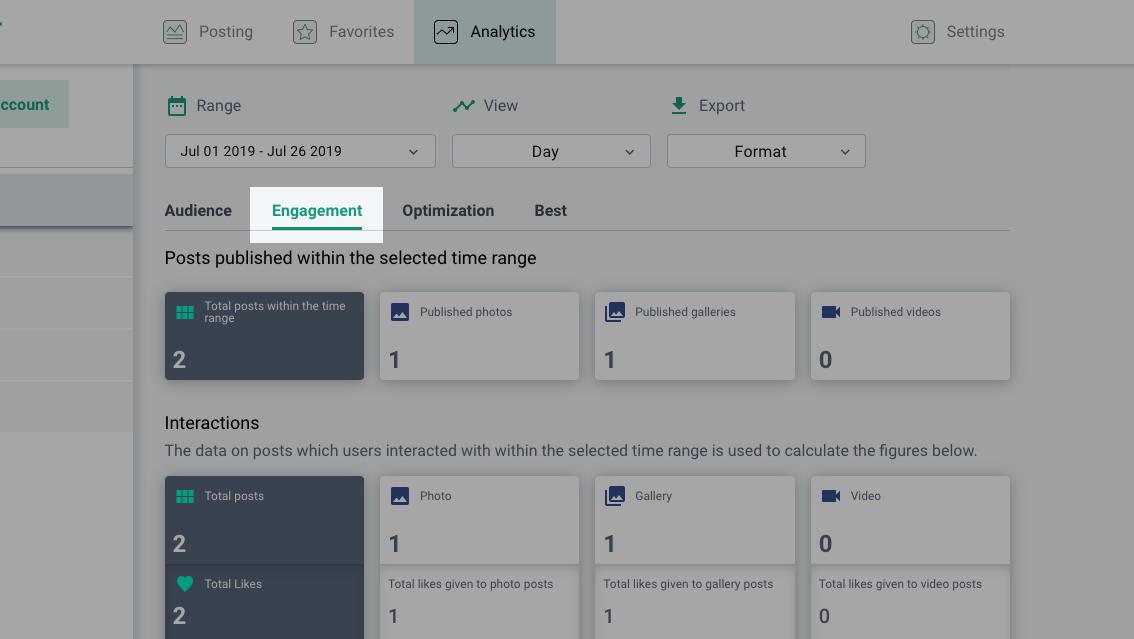Screen dimensions: 1134x639
Task: Click the Interactions Photo icon
Action: point(400,496)
